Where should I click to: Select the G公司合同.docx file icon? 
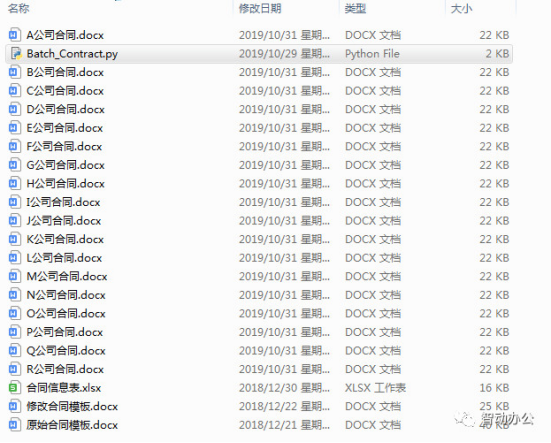[x=14, y=165]
